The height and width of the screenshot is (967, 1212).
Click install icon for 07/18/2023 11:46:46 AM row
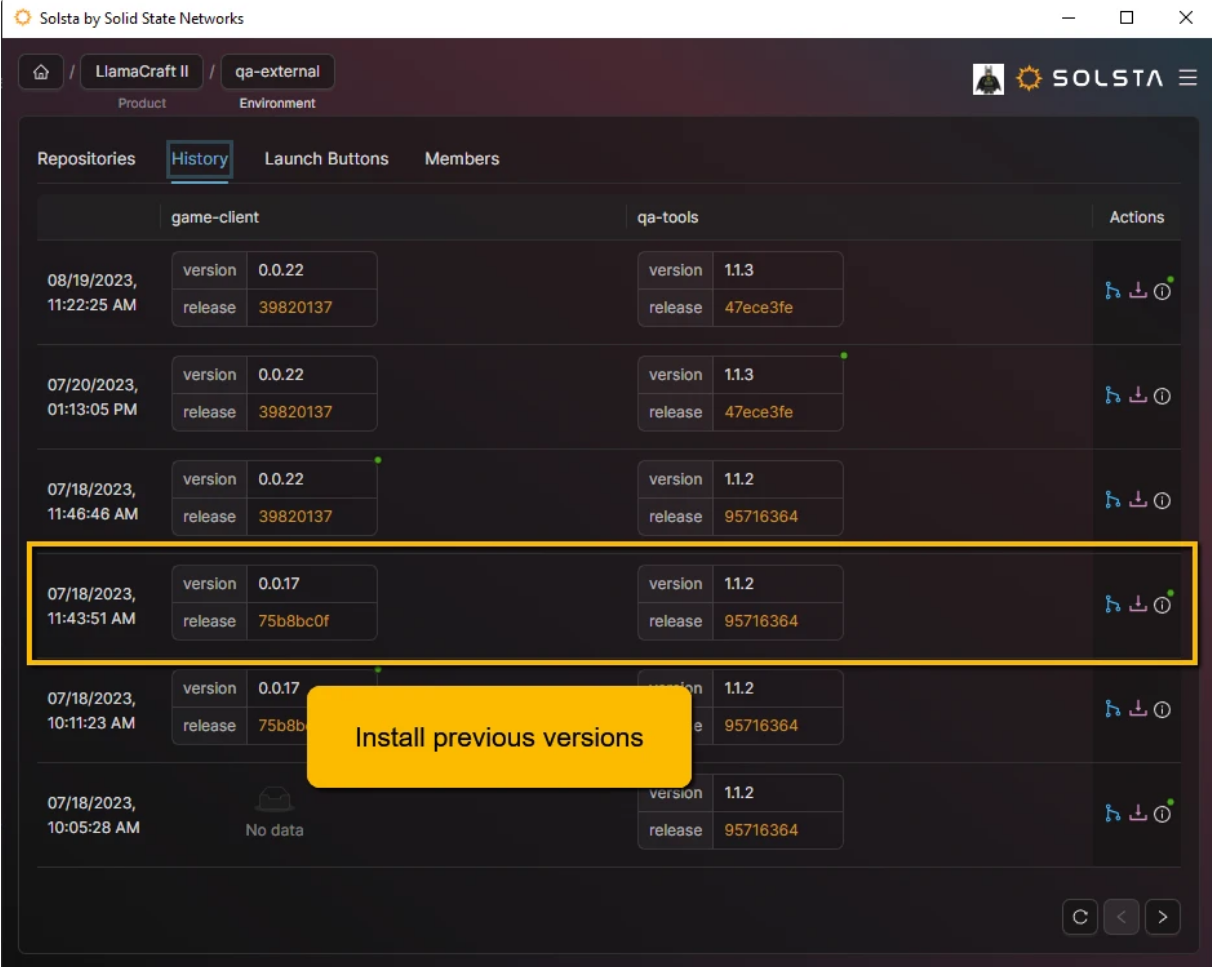tap(1137, 500)
